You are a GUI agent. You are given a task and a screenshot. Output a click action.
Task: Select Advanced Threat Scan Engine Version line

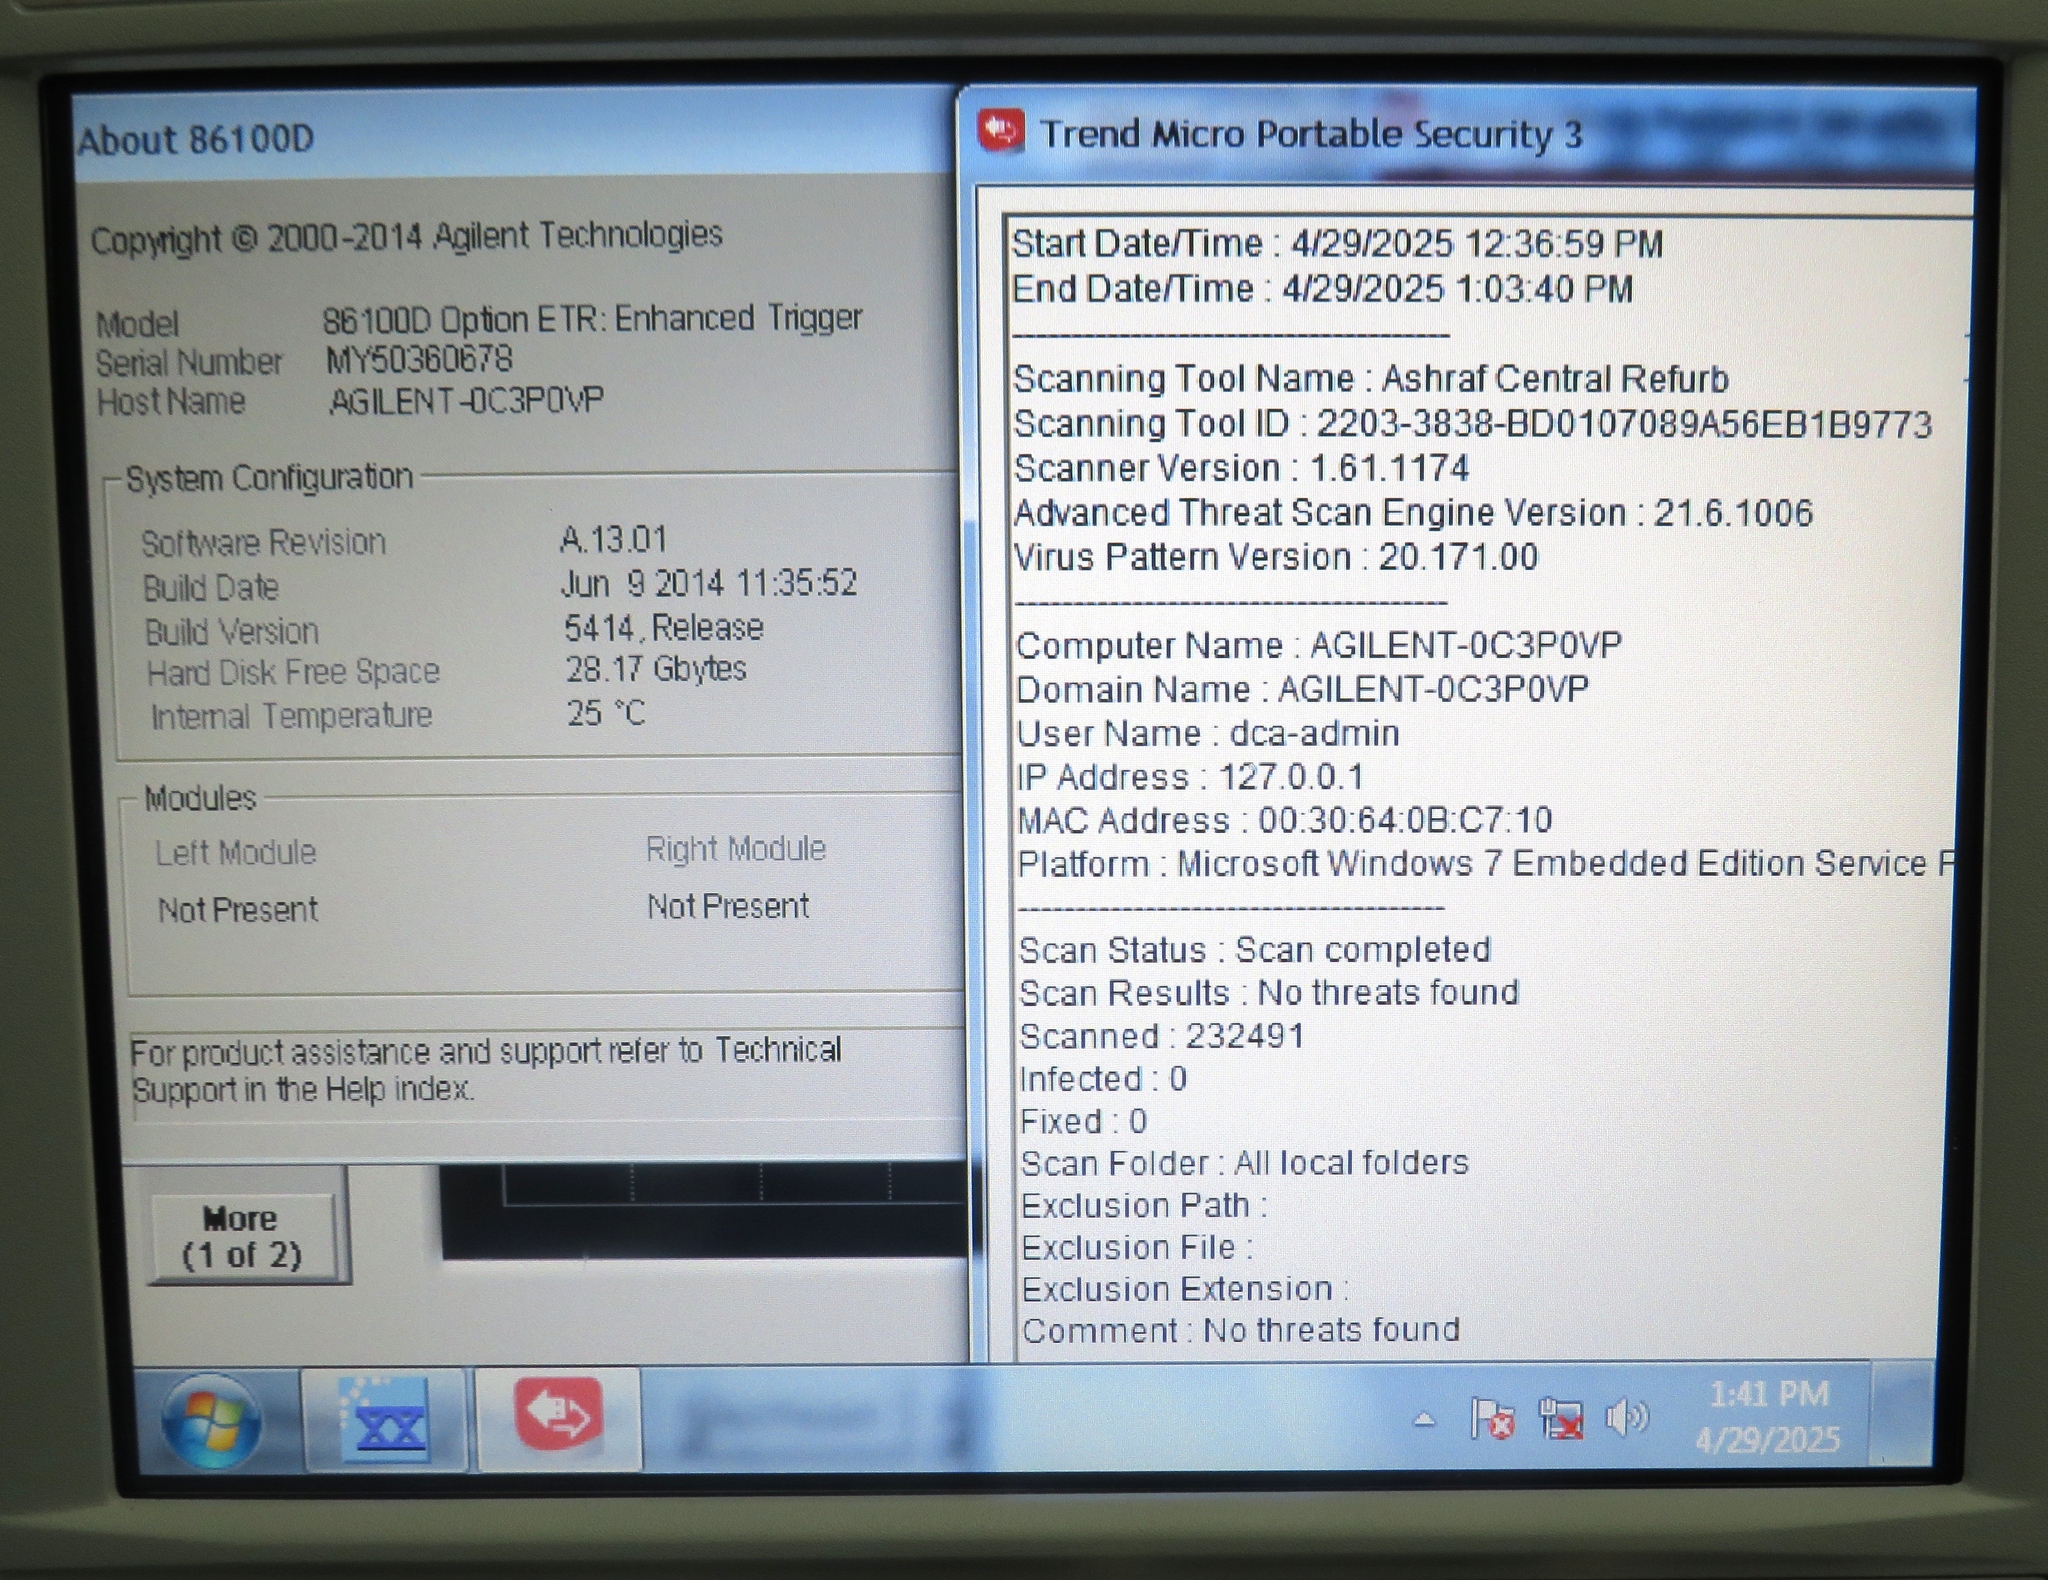(x=1413, y=512)
